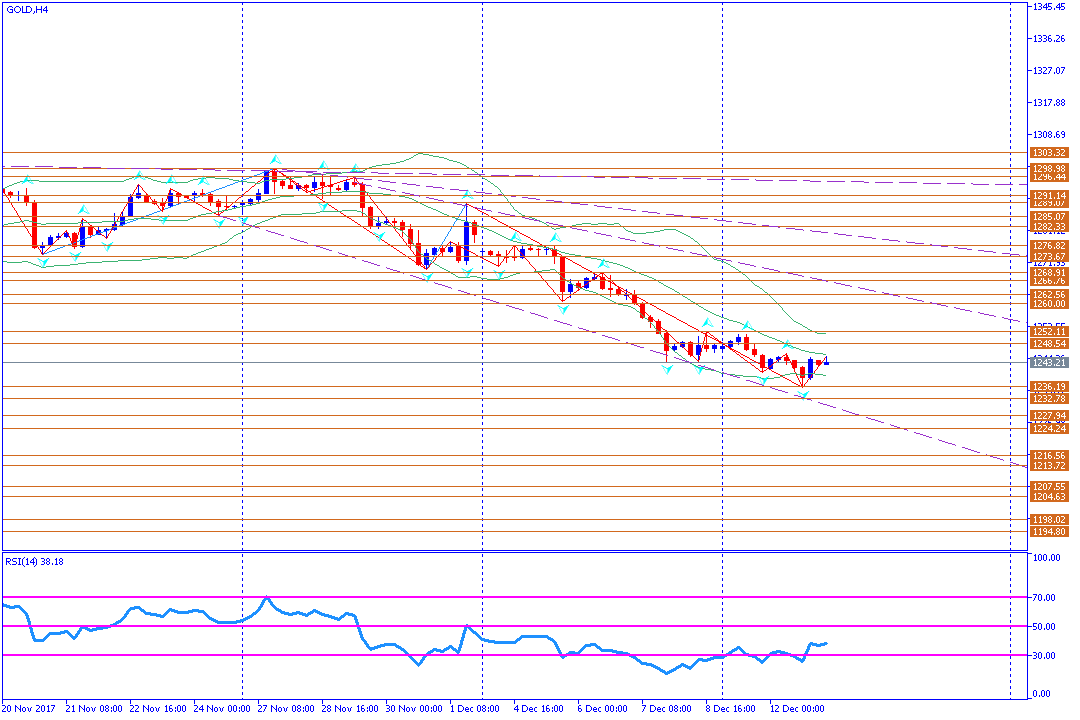1080x720 pixels.
Task: Click the 1260.00 level price tag
Action: pos(1049,304)
